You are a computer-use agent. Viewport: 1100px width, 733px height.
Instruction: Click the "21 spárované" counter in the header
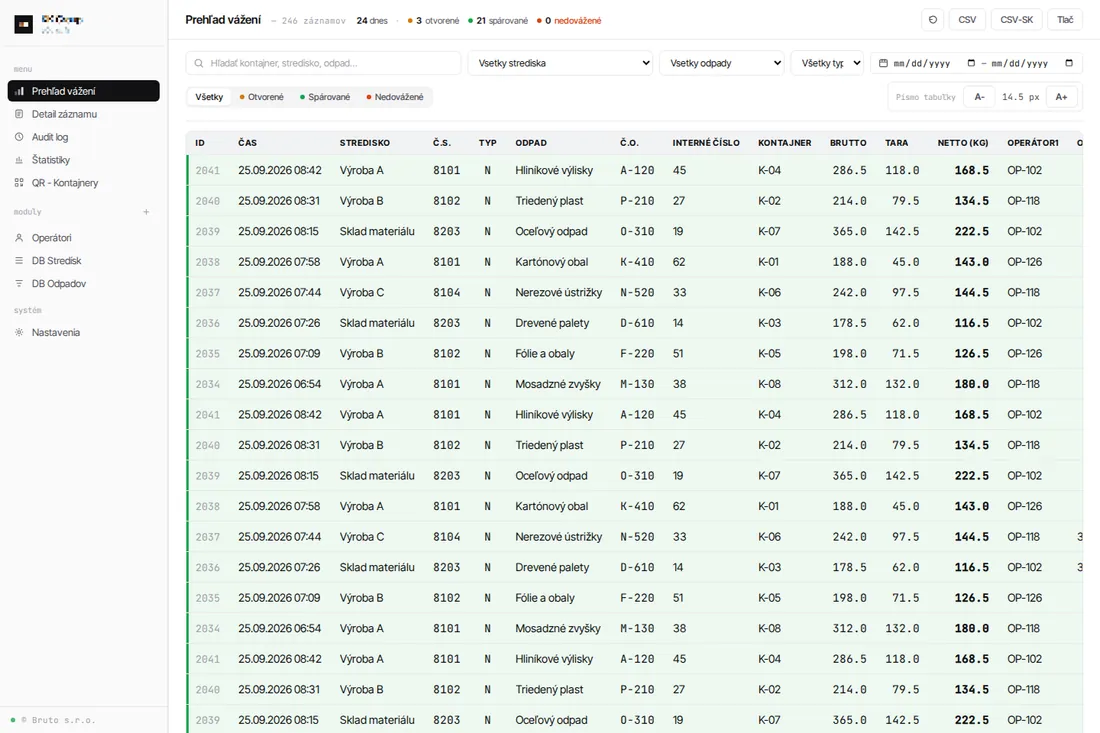[x=498, y=20]
